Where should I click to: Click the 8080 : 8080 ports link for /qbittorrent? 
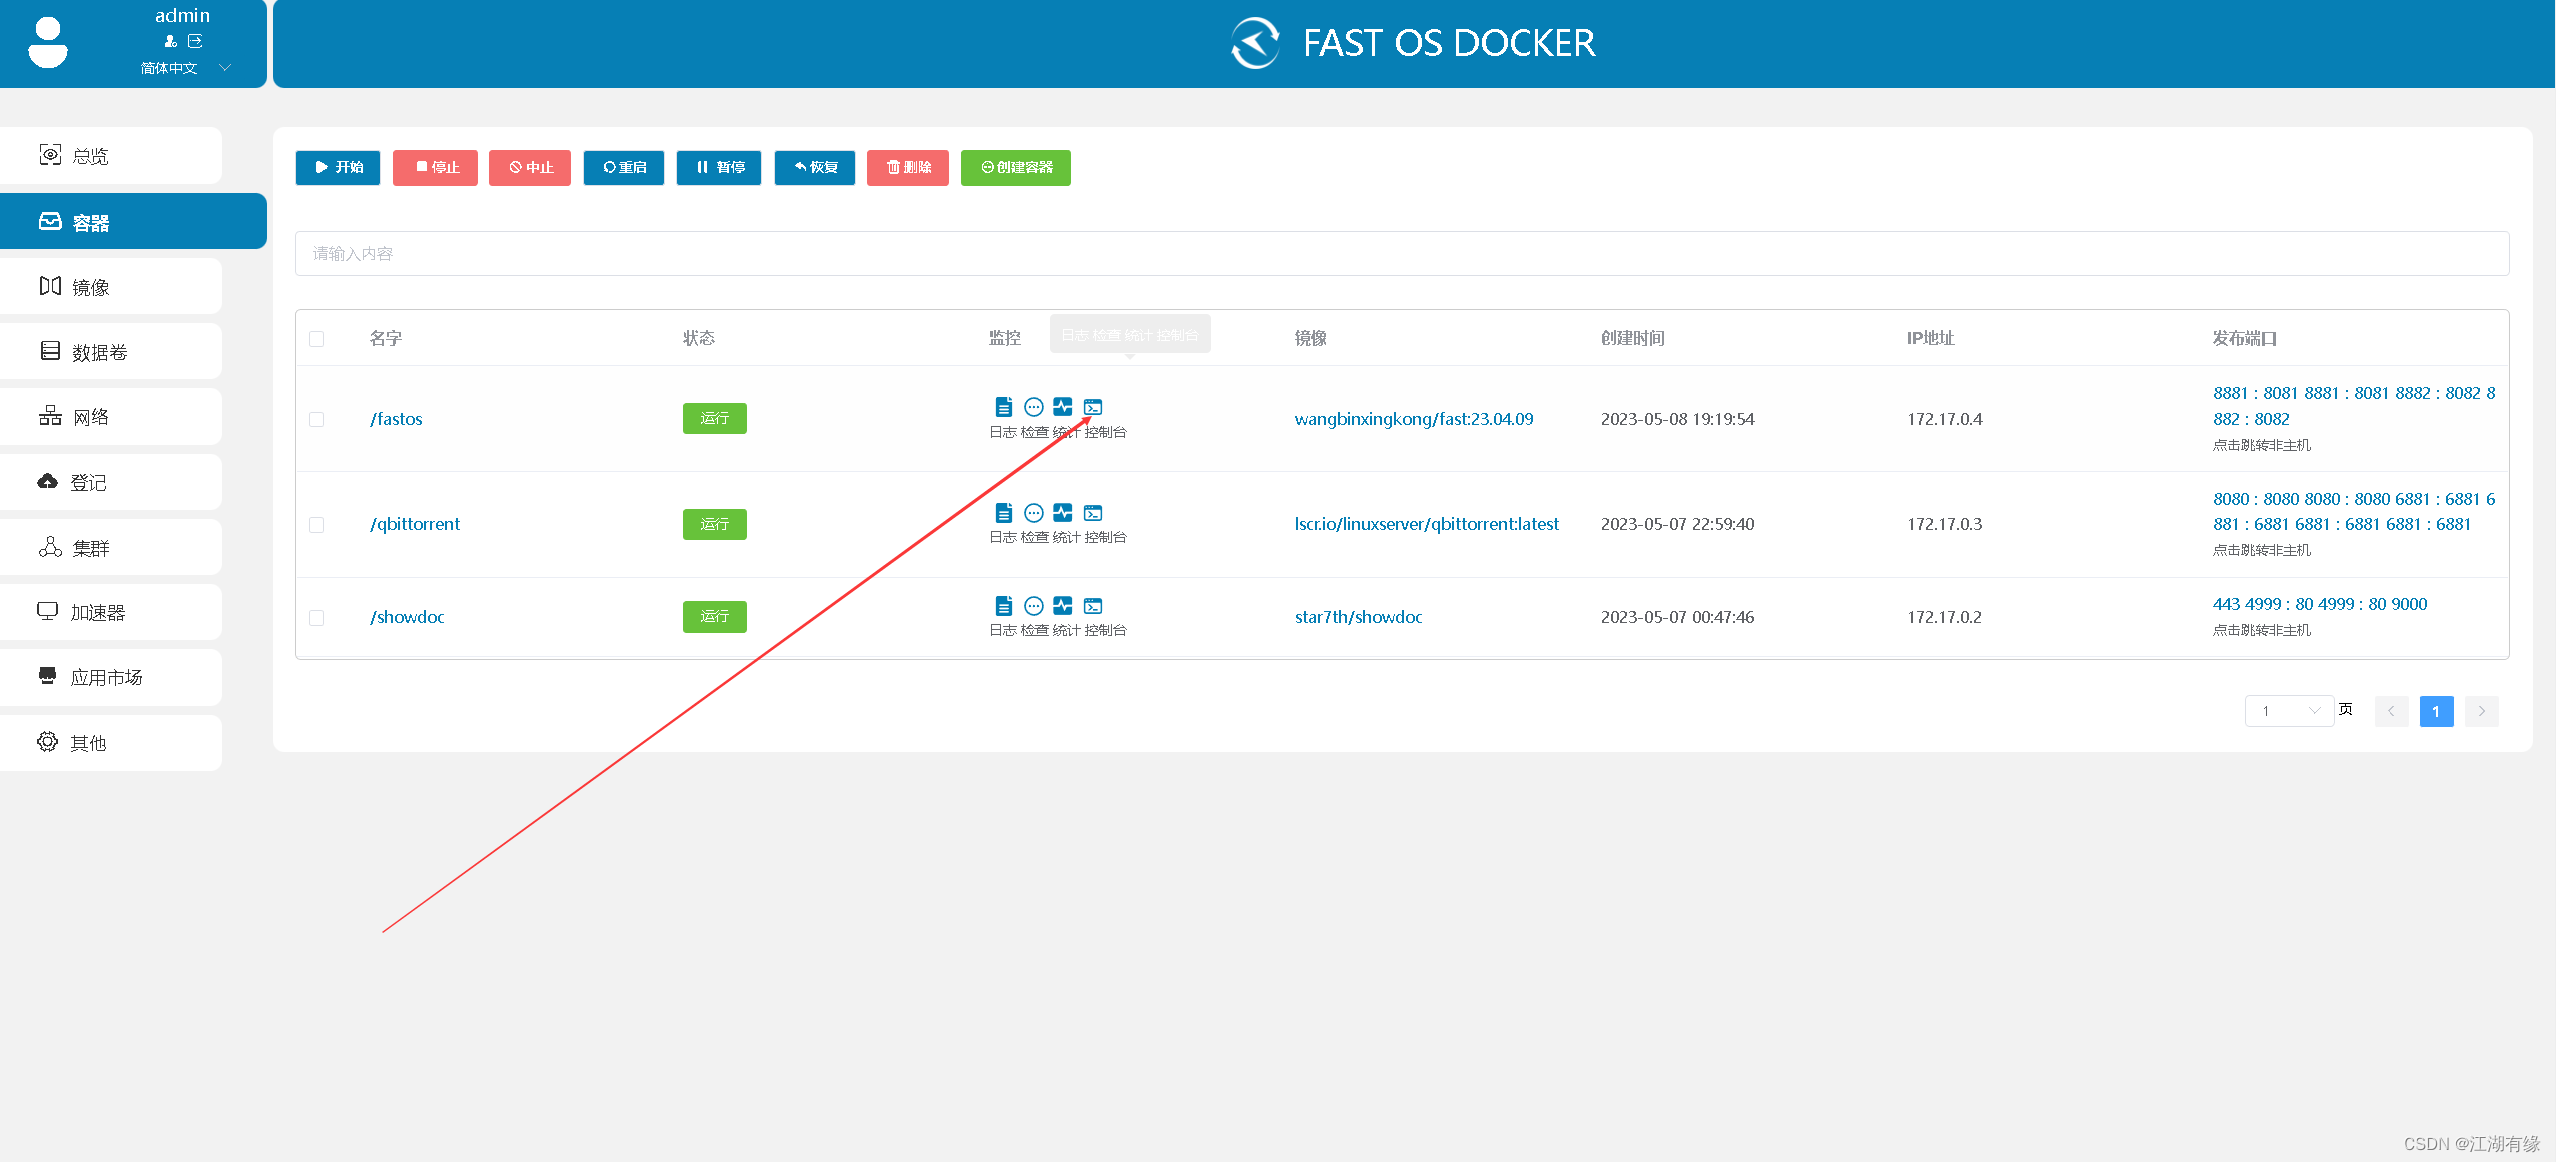[x=2354, y=511]
